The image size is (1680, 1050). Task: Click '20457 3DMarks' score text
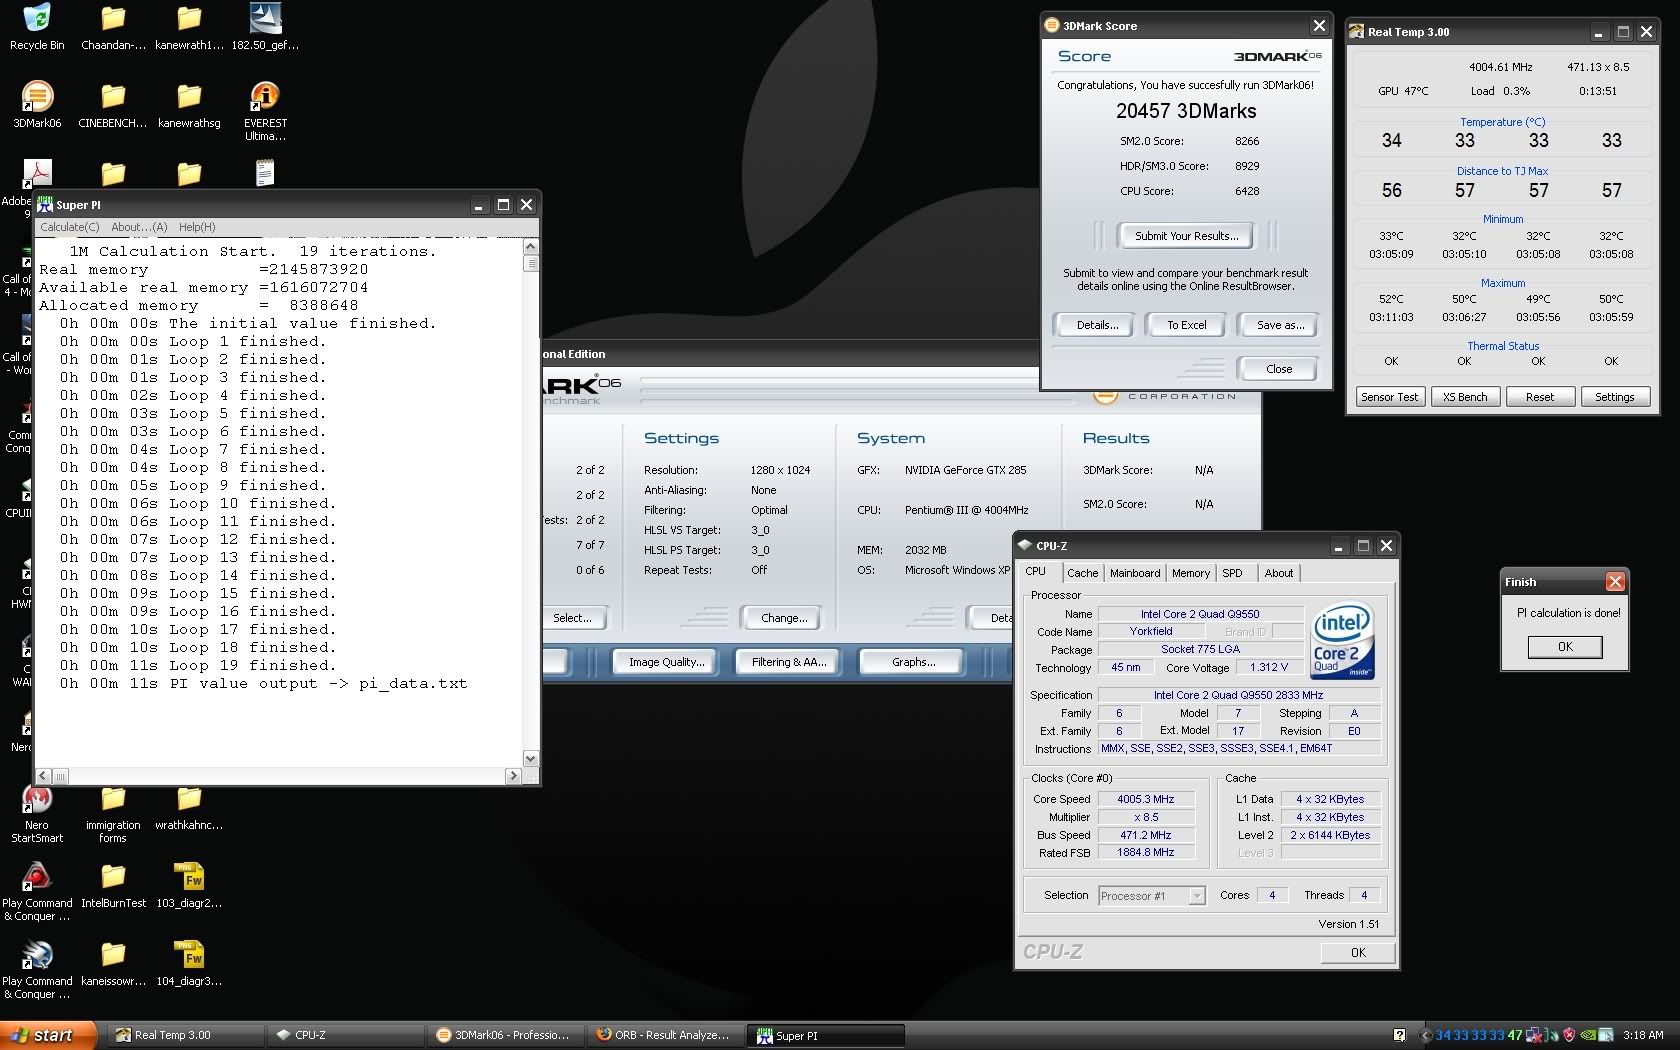(1186, 111)
